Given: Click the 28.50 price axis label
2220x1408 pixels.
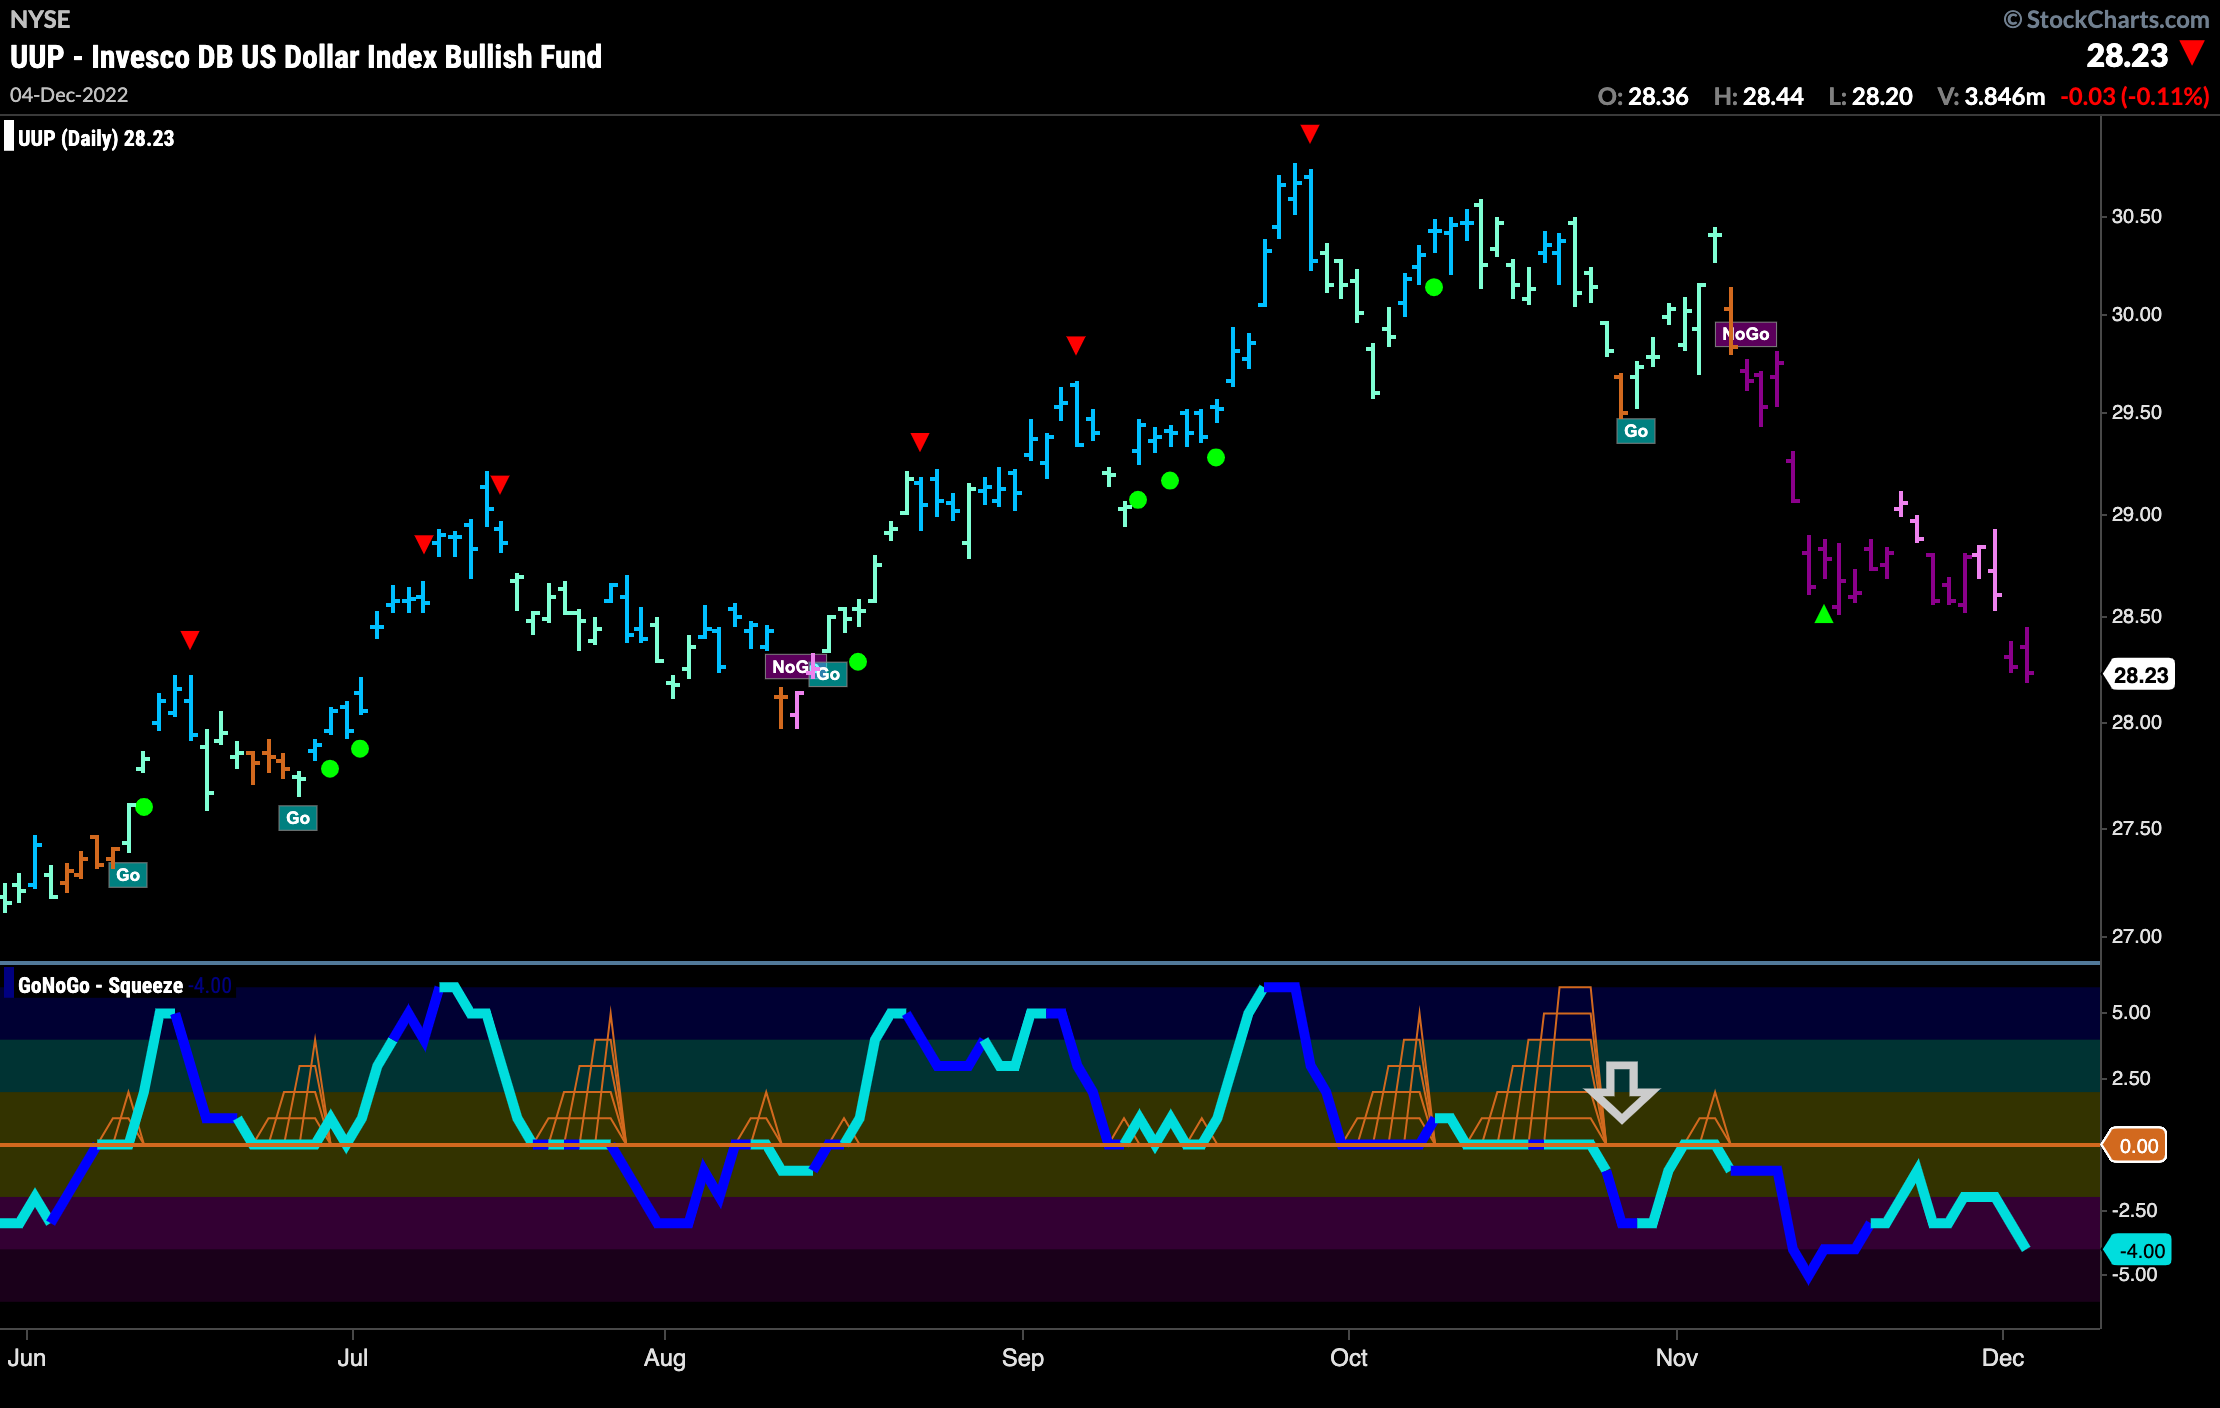Looking at the screenshot, I should (x=2137, y=616).
